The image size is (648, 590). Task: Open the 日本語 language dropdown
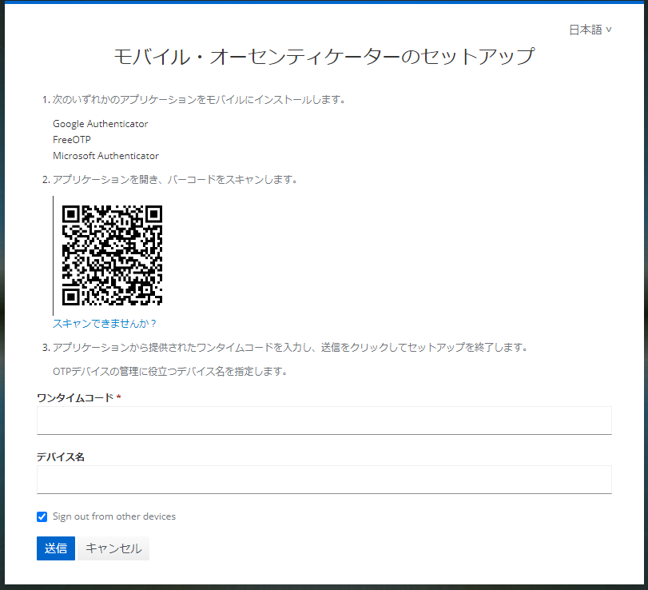[x=589, y=30]
